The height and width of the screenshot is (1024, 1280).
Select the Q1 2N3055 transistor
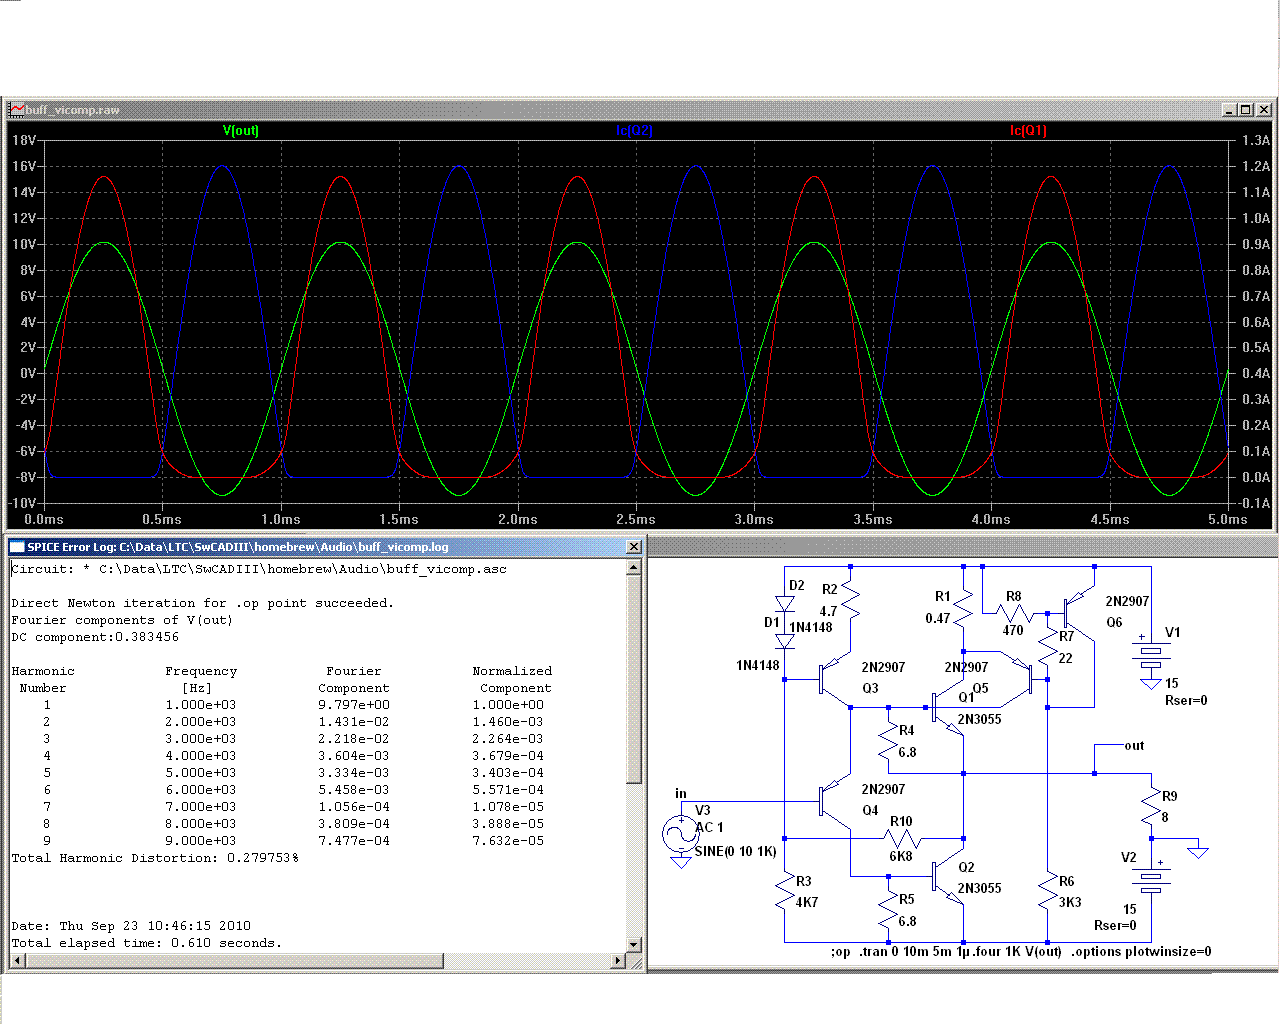point(947,709)
